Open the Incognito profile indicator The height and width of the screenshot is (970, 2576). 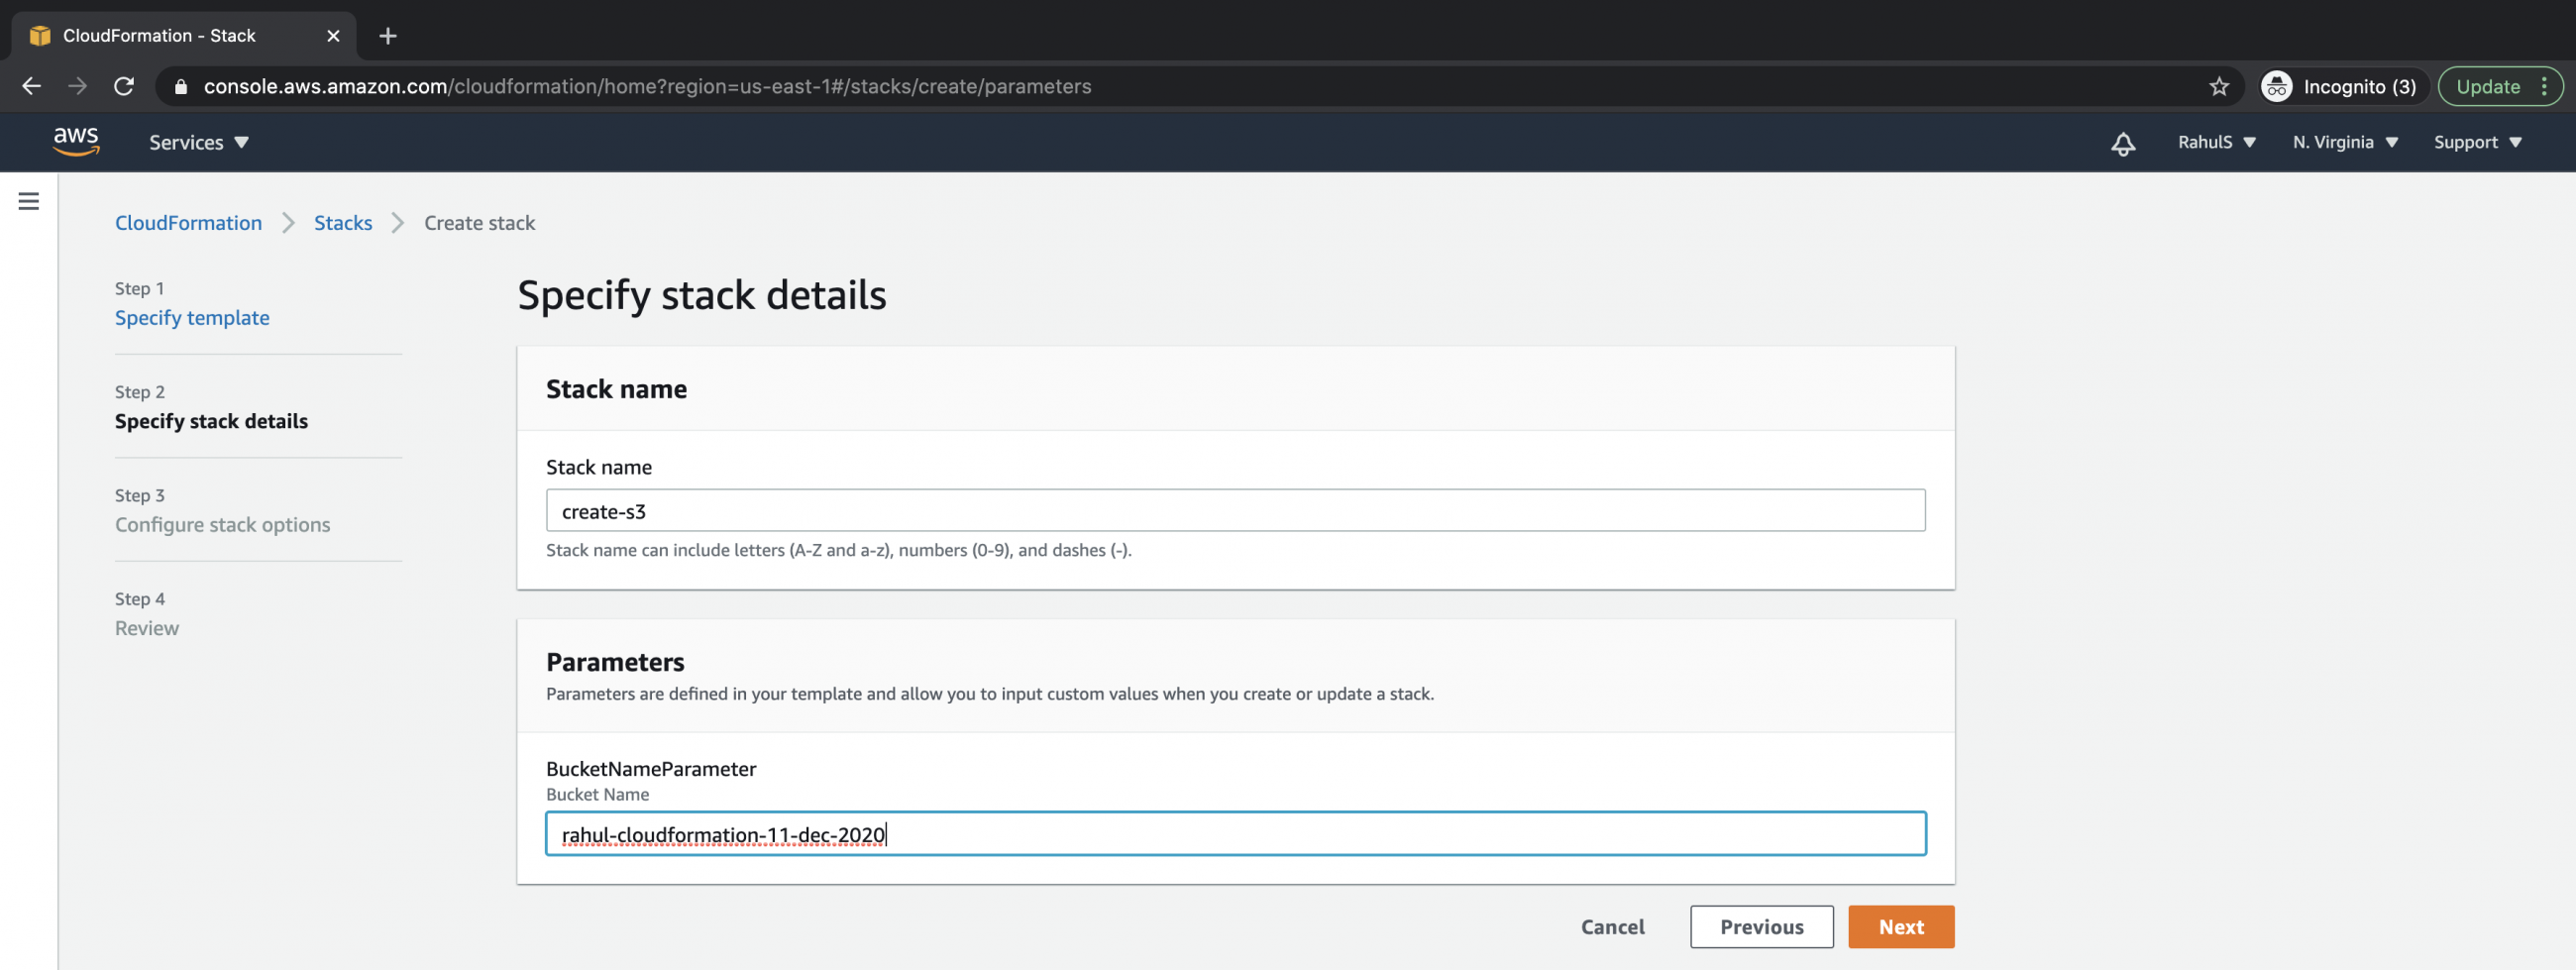[2343, 87]
